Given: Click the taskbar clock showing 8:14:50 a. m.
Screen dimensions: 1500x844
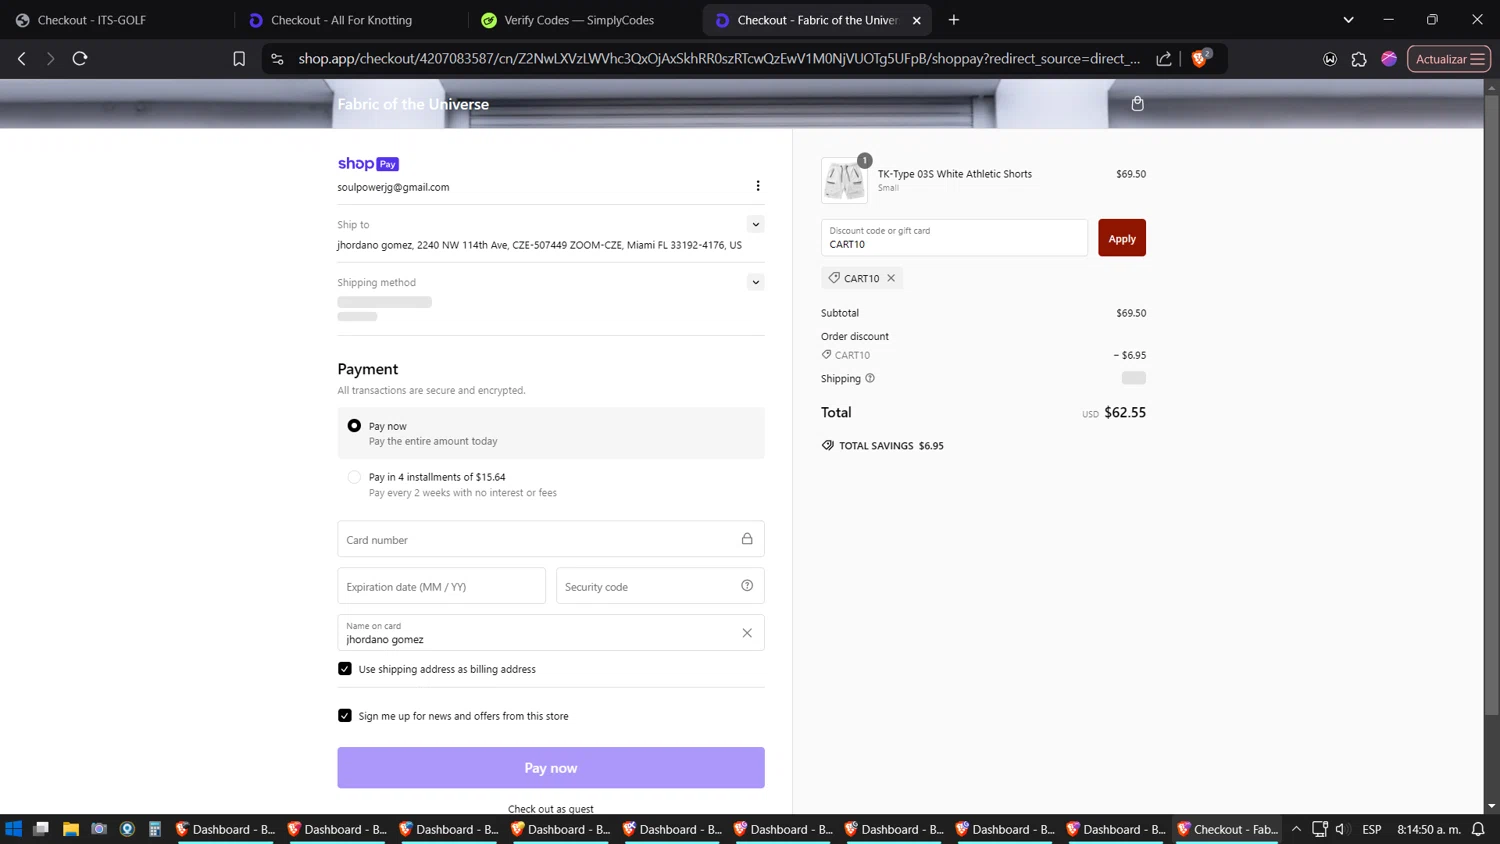Looking at the screenshot, I should coord(1429,829).
